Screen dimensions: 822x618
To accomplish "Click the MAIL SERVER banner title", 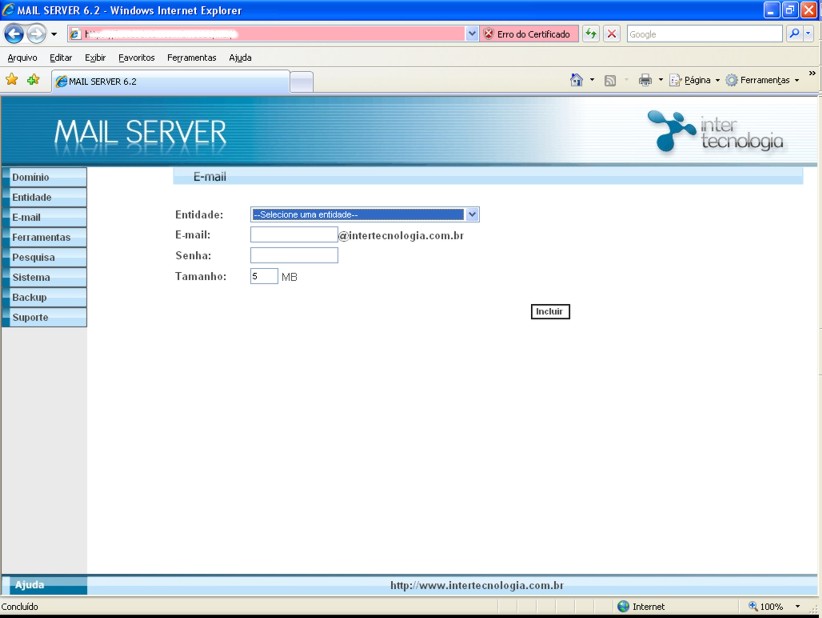I will (140, 132).
